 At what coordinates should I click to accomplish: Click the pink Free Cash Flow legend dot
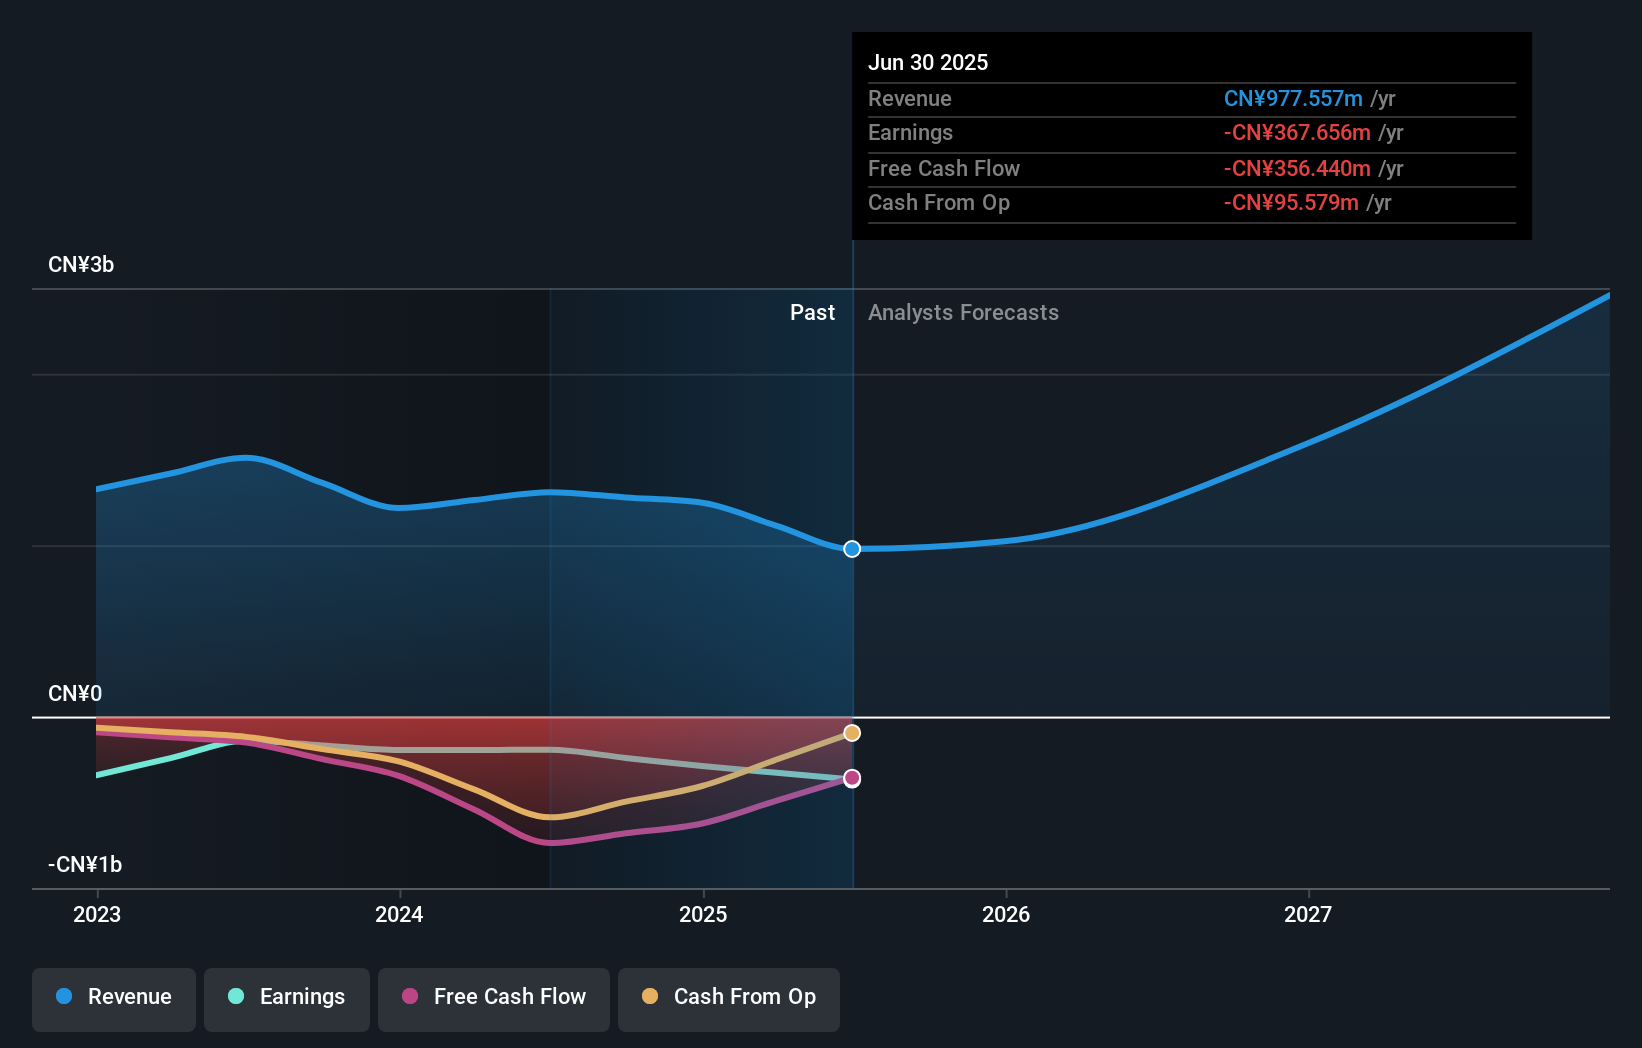point(411,997)
